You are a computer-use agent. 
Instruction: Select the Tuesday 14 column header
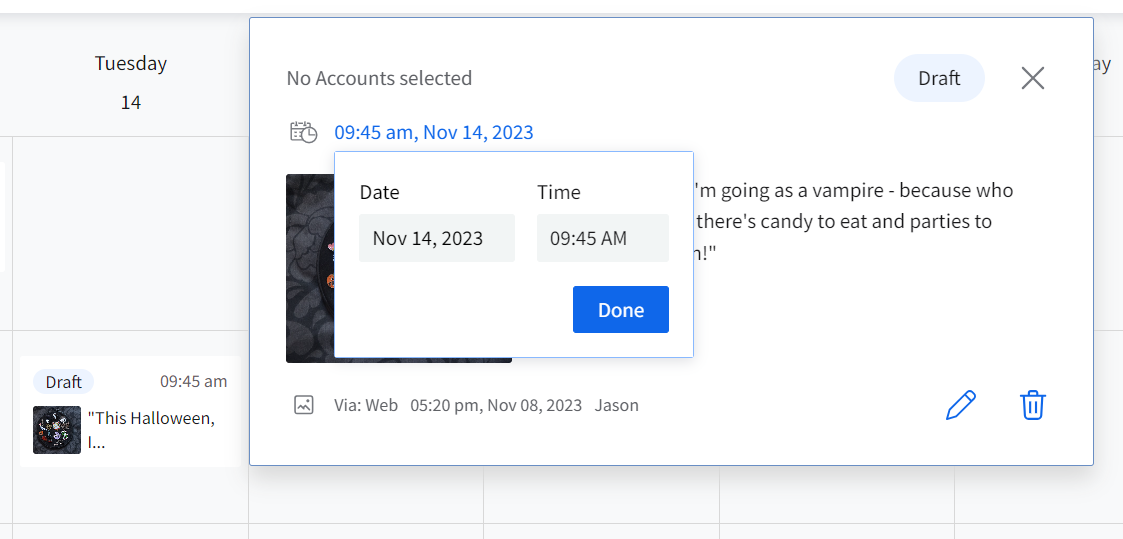click(131, 82)
